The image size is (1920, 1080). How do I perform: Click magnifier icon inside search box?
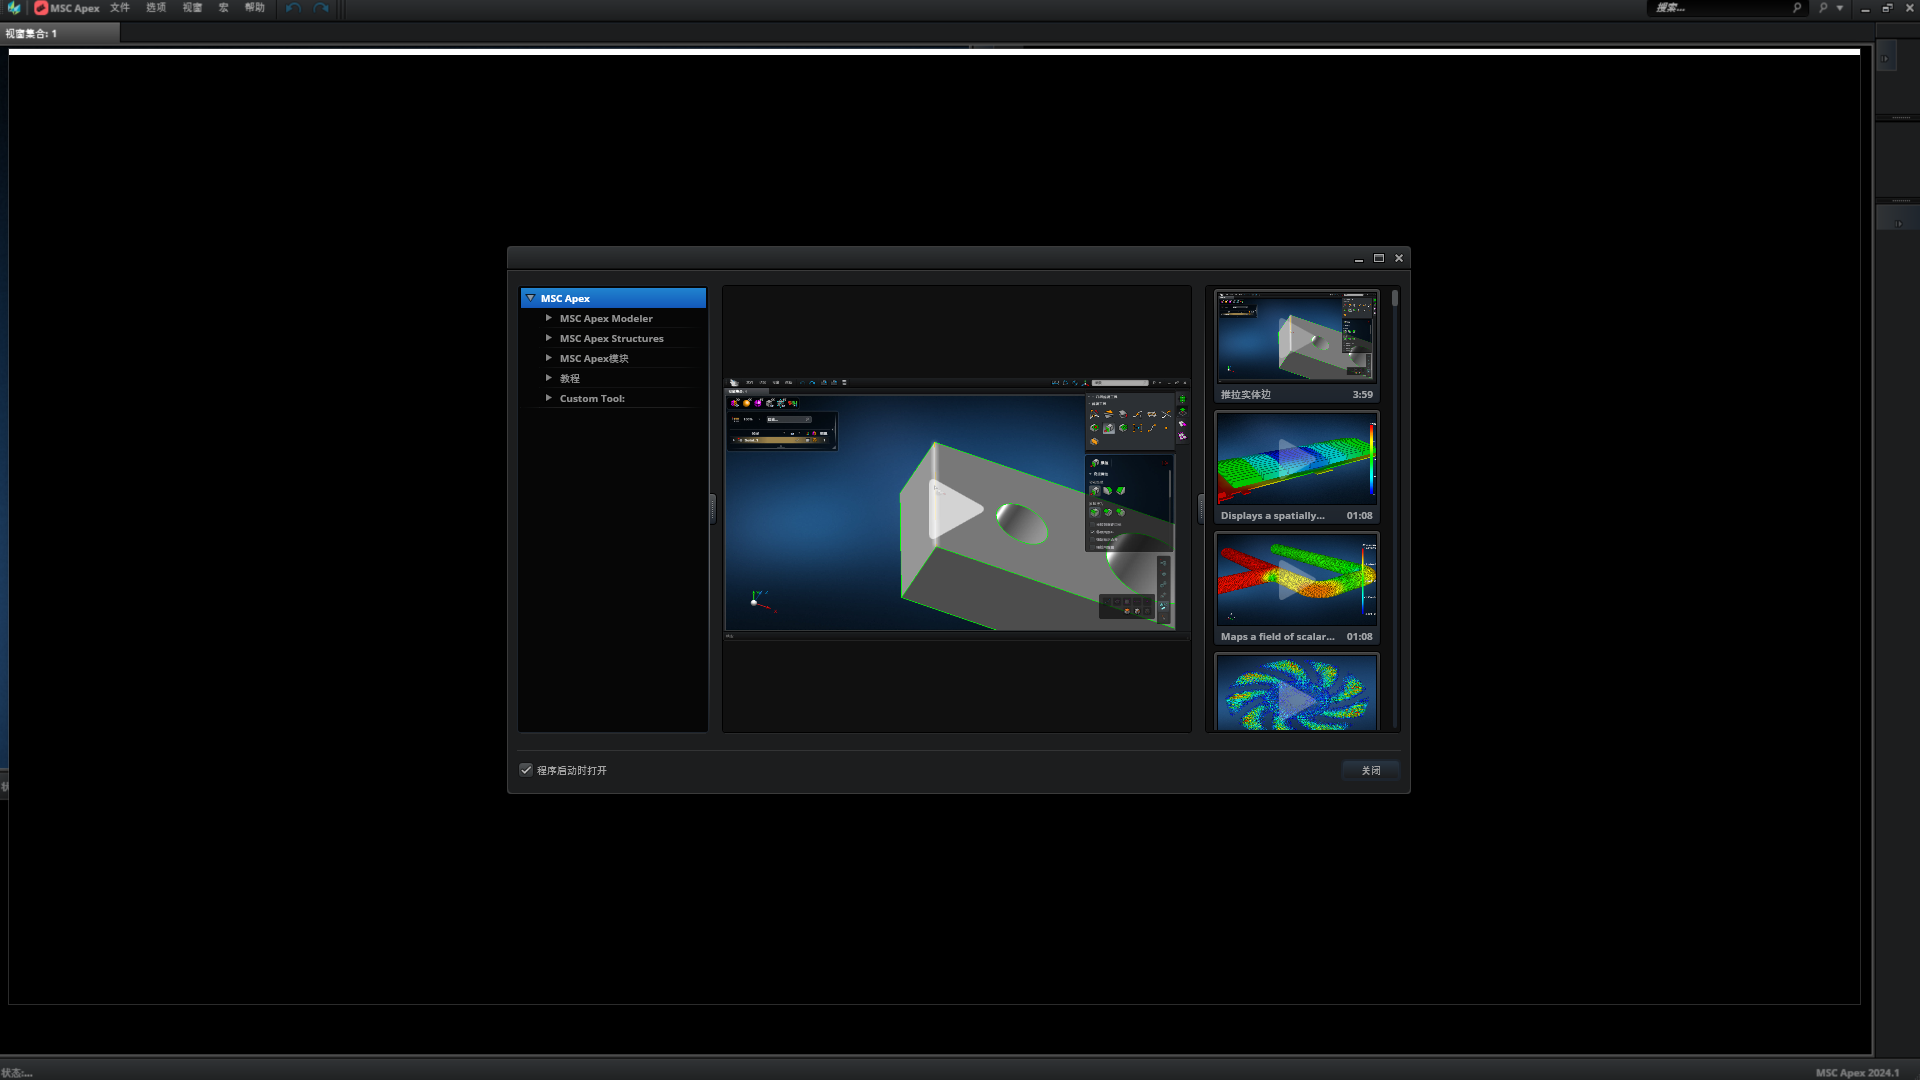(1797, 8)
